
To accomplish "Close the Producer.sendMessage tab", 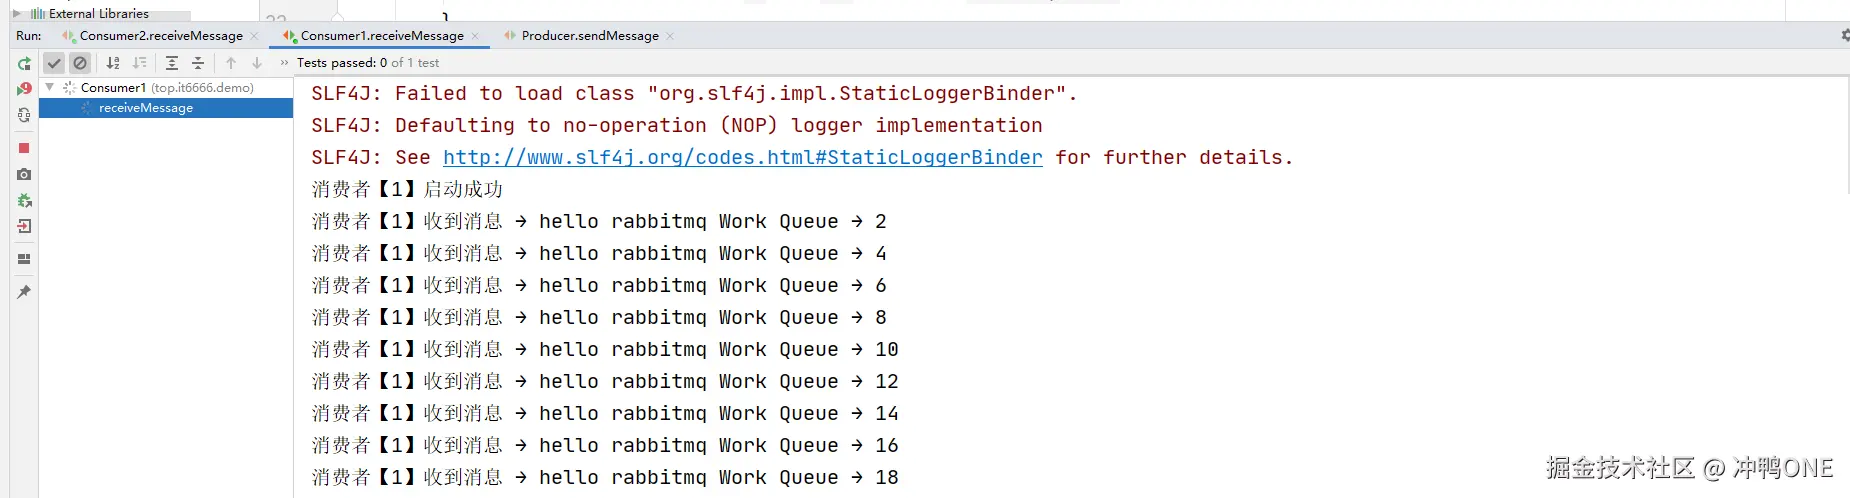I will (670, 36).
